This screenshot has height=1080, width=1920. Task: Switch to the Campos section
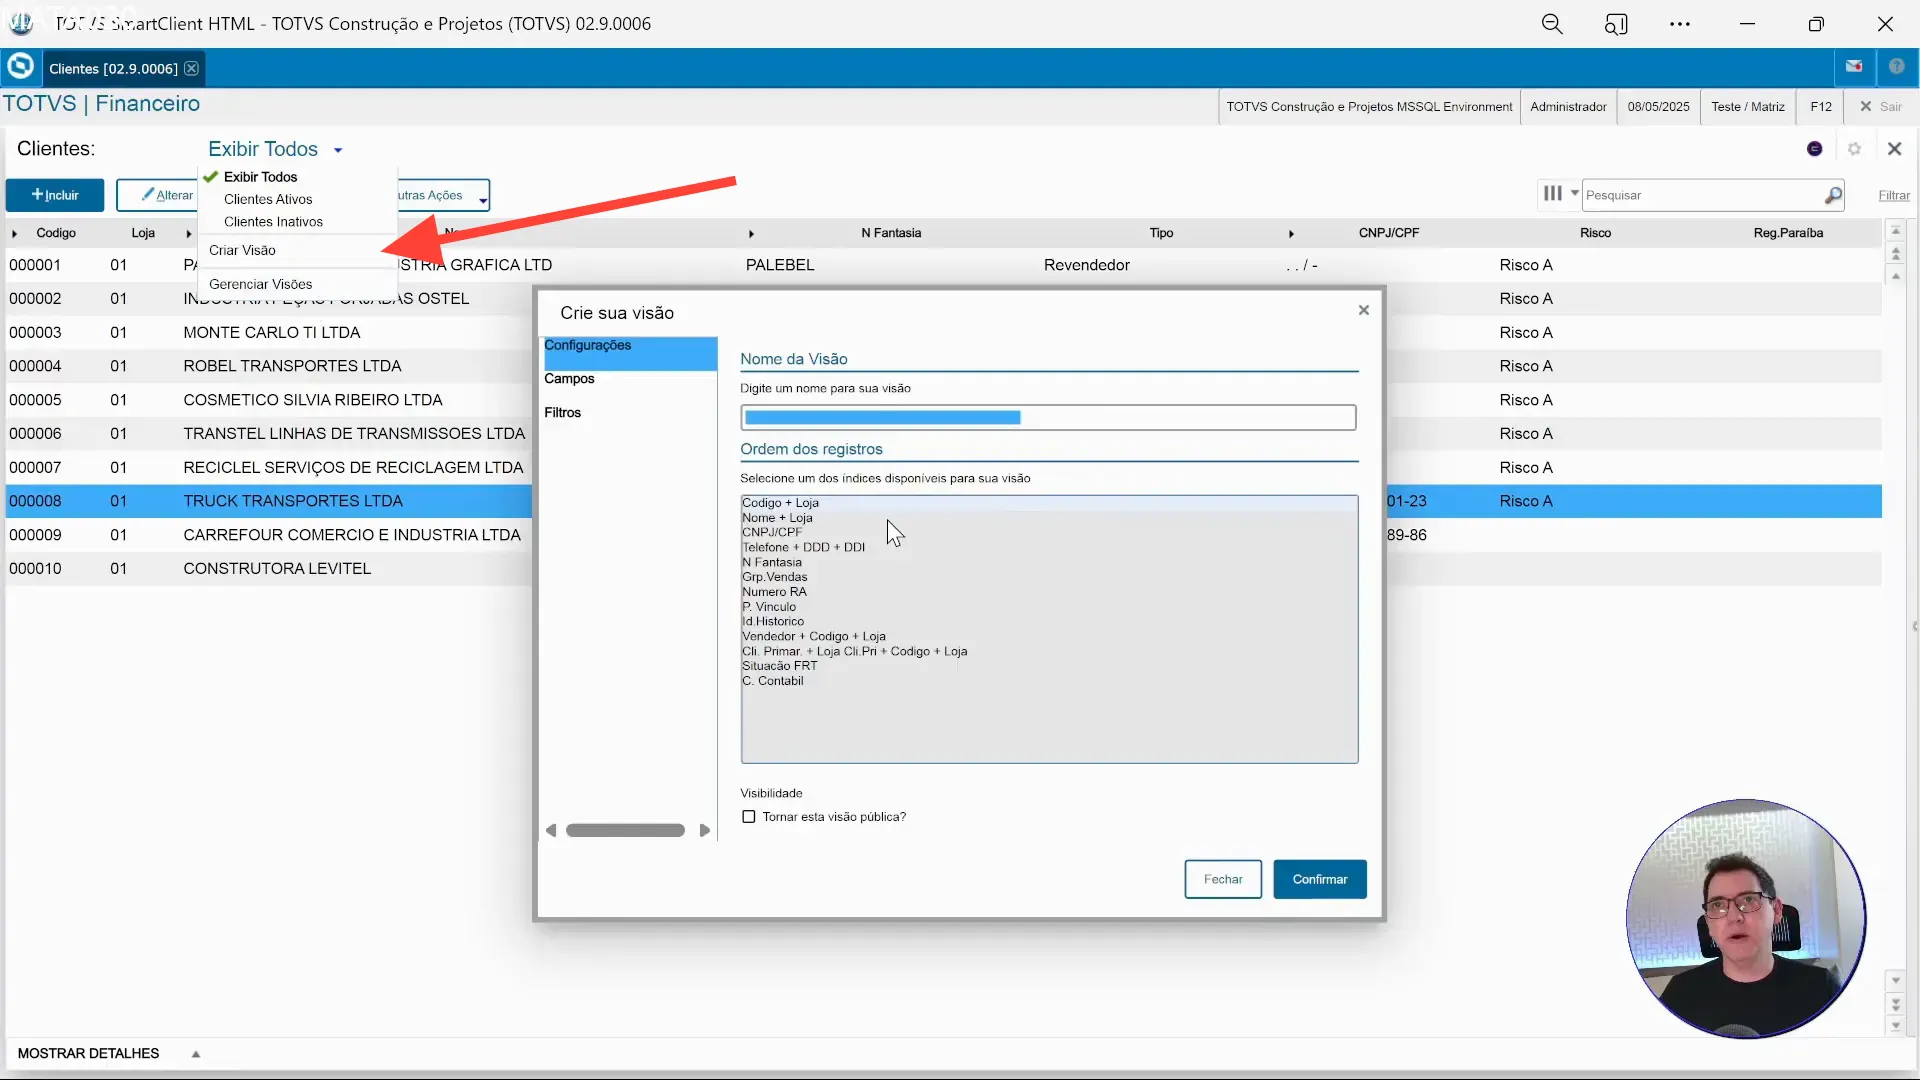(x=569, y=379)
